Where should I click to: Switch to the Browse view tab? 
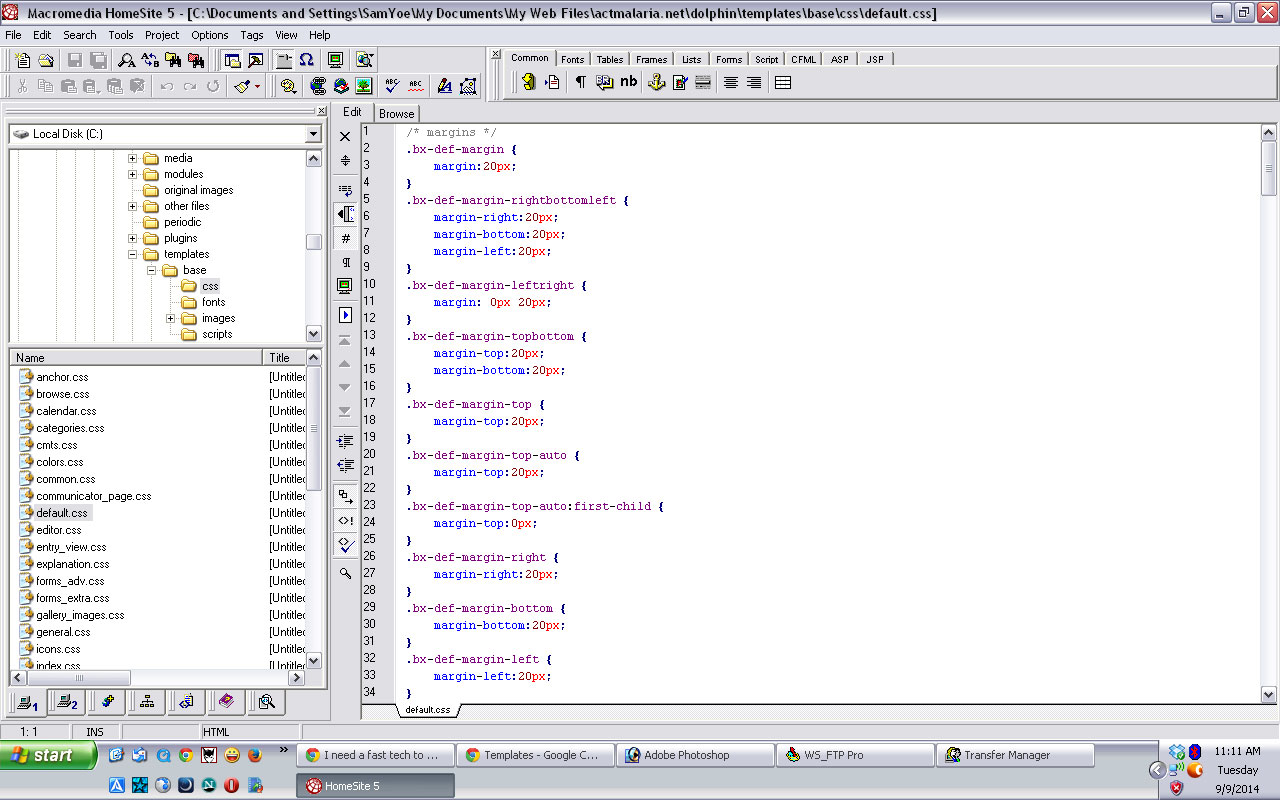click(396, 113)
